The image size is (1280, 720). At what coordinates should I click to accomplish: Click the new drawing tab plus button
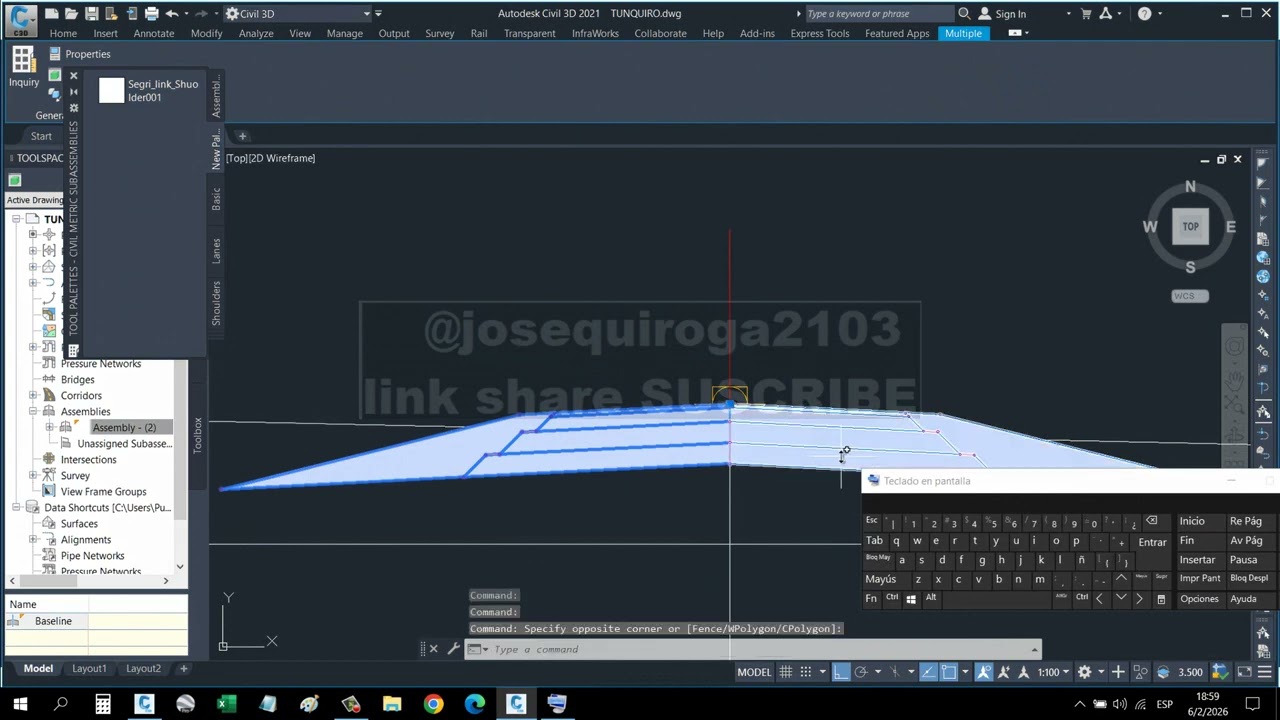click(242, 136)
